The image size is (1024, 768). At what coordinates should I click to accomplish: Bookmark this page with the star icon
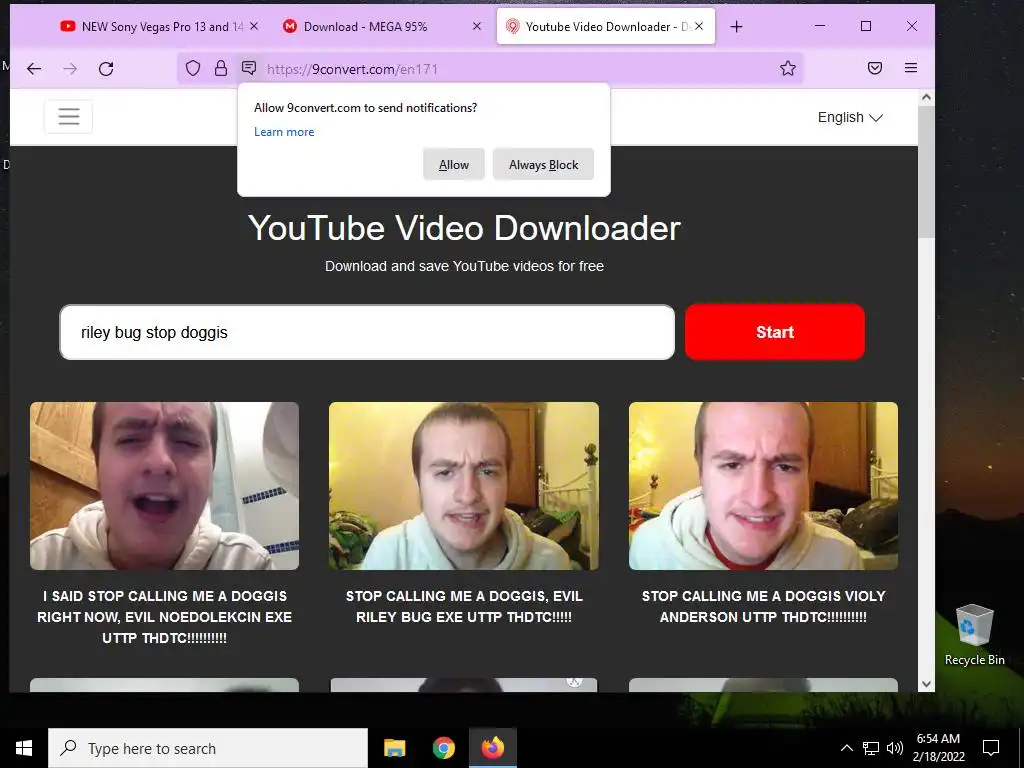pos(788,69)
